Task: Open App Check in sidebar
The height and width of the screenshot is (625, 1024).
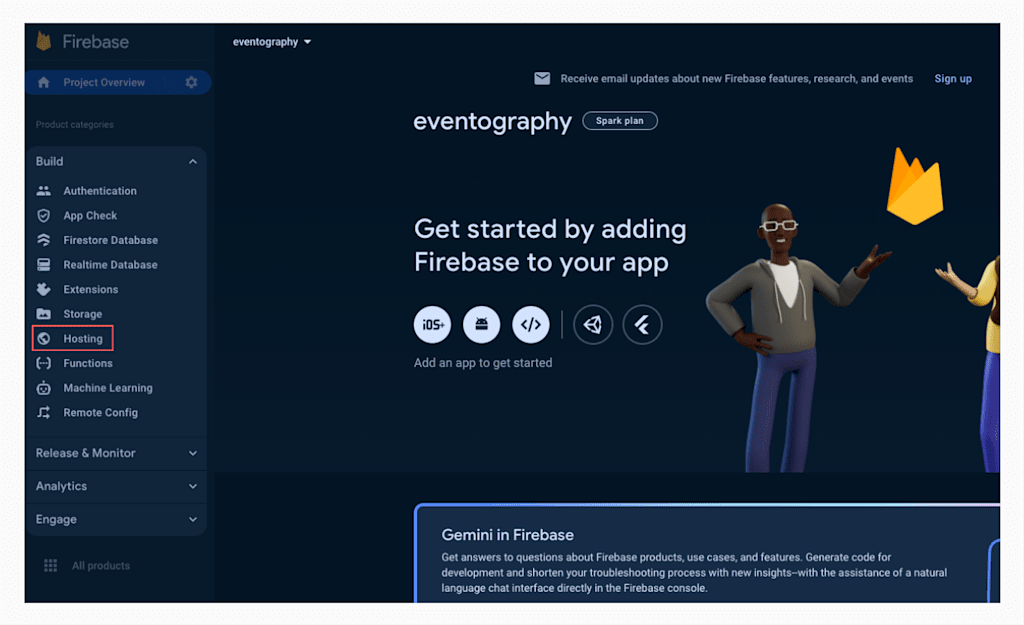Action: 90,216
